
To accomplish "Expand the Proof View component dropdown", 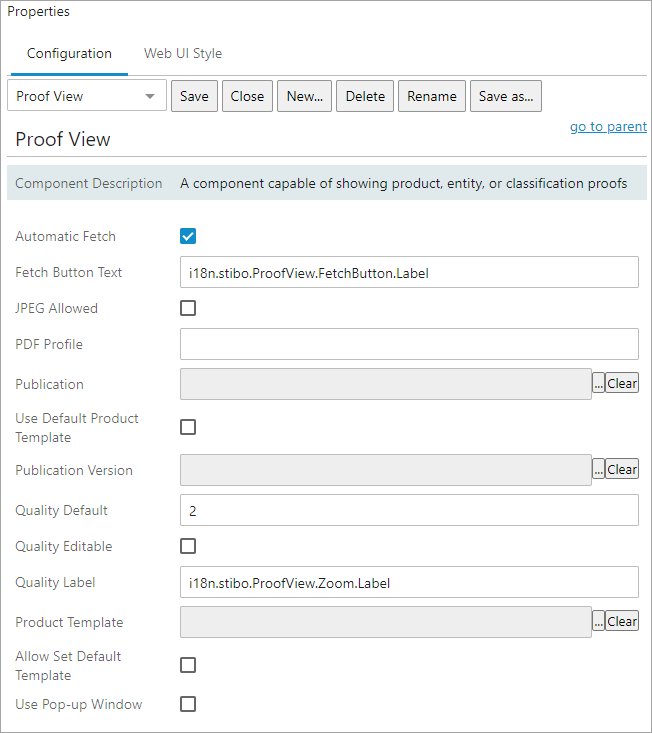I will tap(87, 95).
